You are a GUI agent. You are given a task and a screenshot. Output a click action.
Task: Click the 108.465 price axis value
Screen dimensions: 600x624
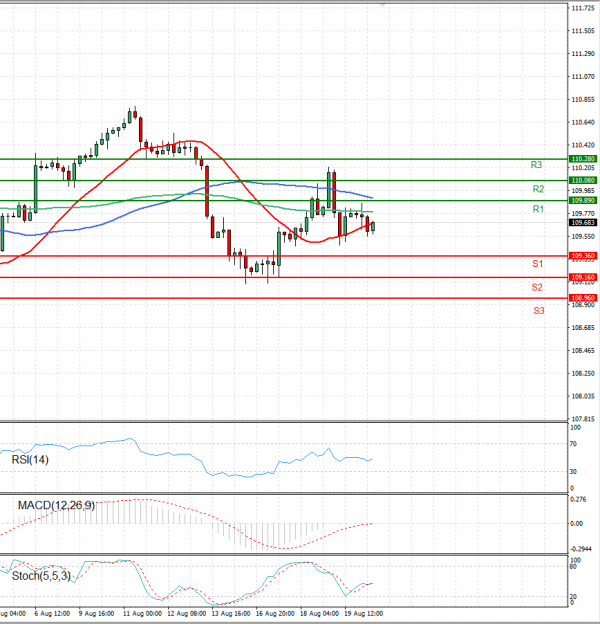click(583, 351)
